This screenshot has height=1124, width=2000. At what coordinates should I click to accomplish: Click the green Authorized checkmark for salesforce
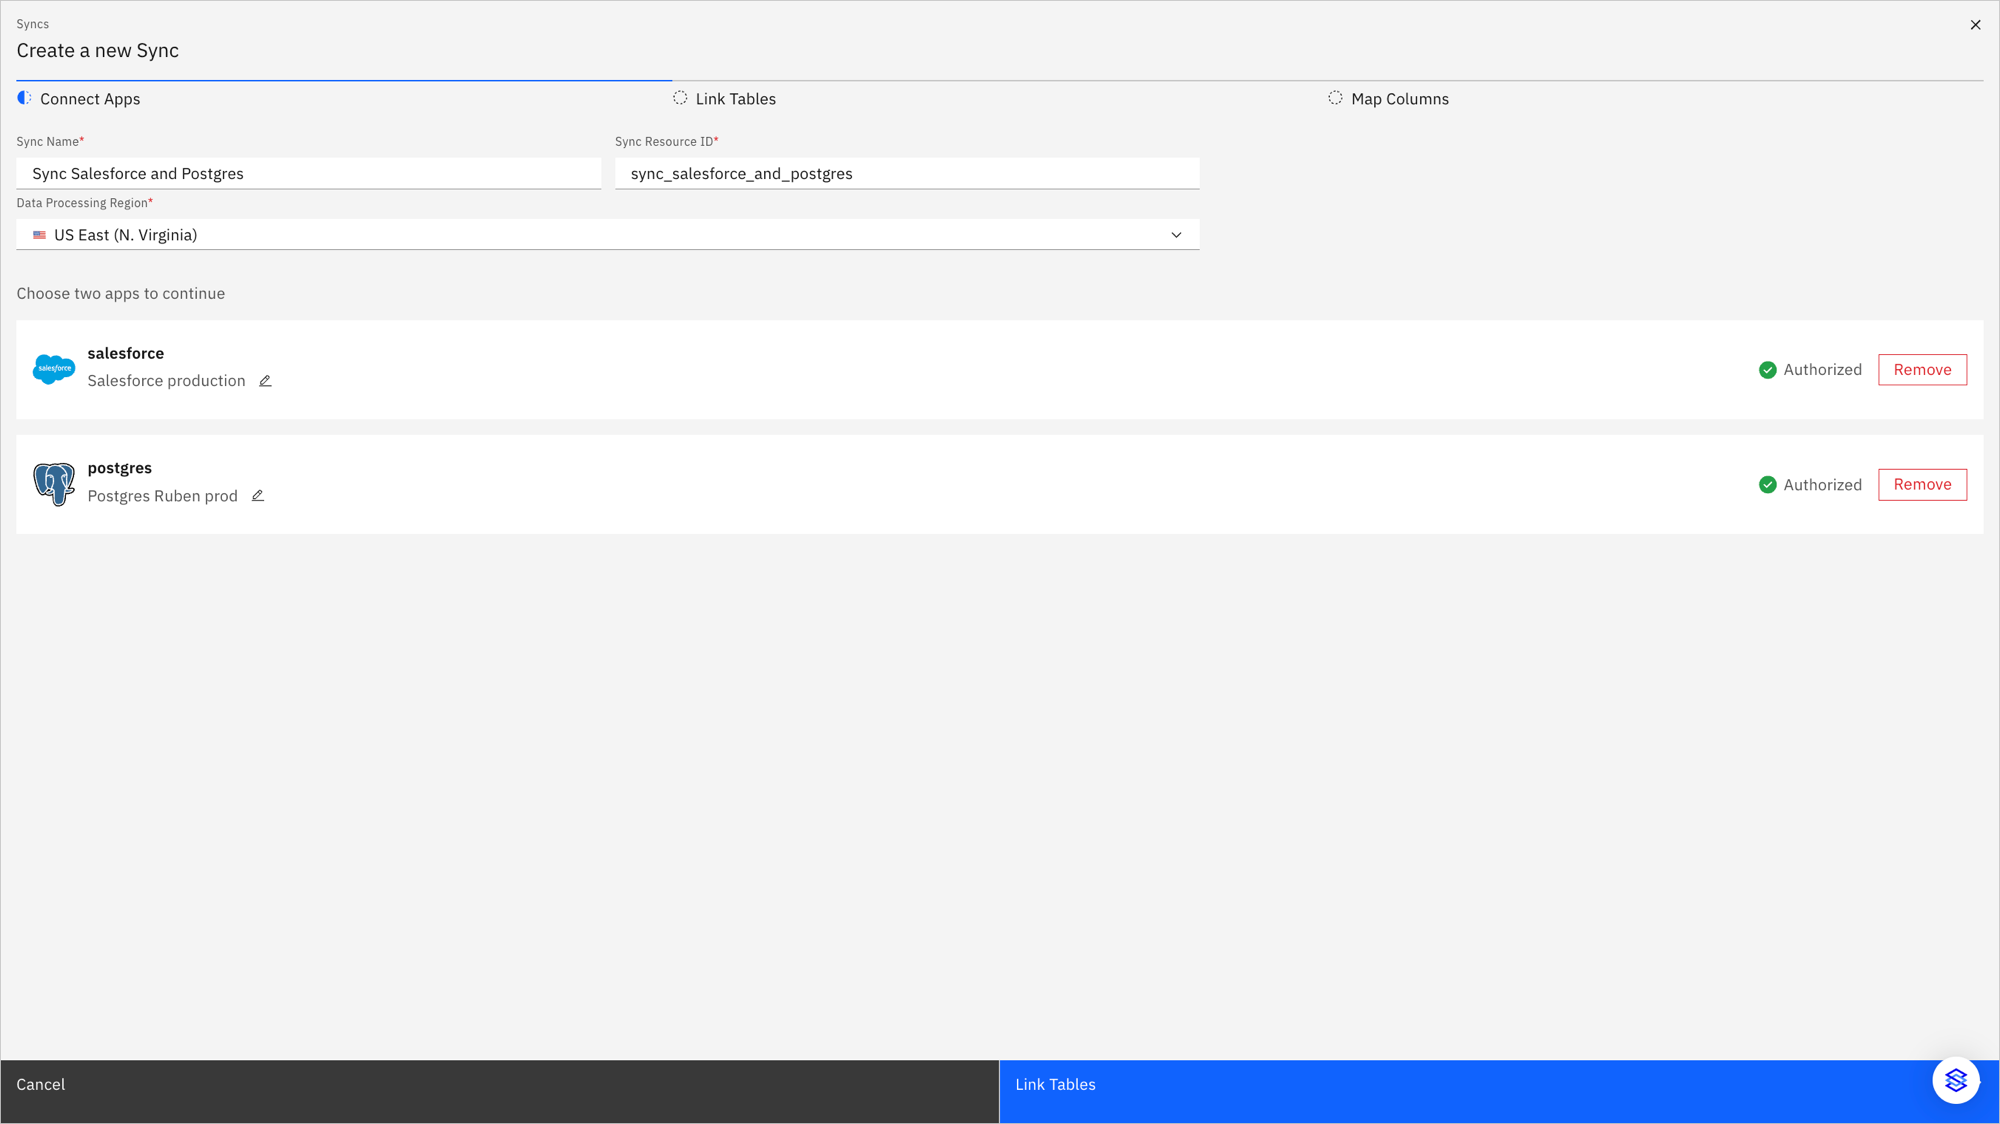click(1768, 370)
